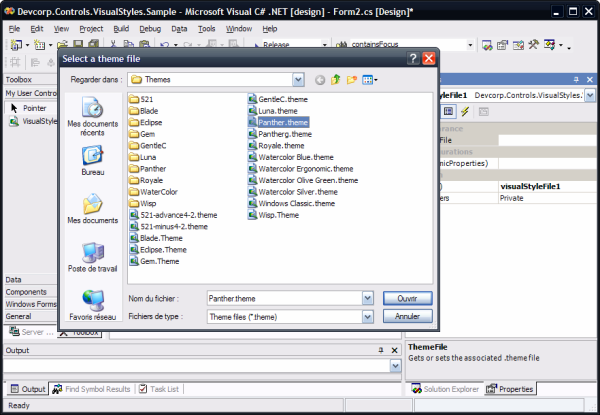Select Watercolor Blue.theme file
The height and width of the screenshot is (415, 600).
coord(291,157)
